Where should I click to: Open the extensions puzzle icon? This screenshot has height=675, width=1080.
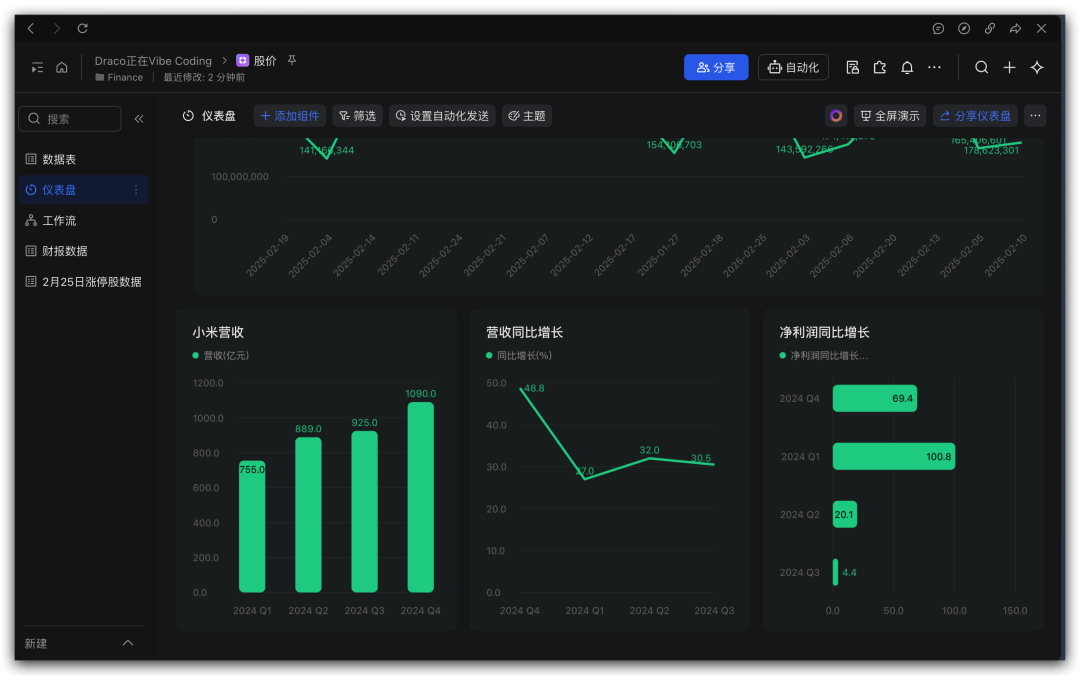[x=880, y=68]
